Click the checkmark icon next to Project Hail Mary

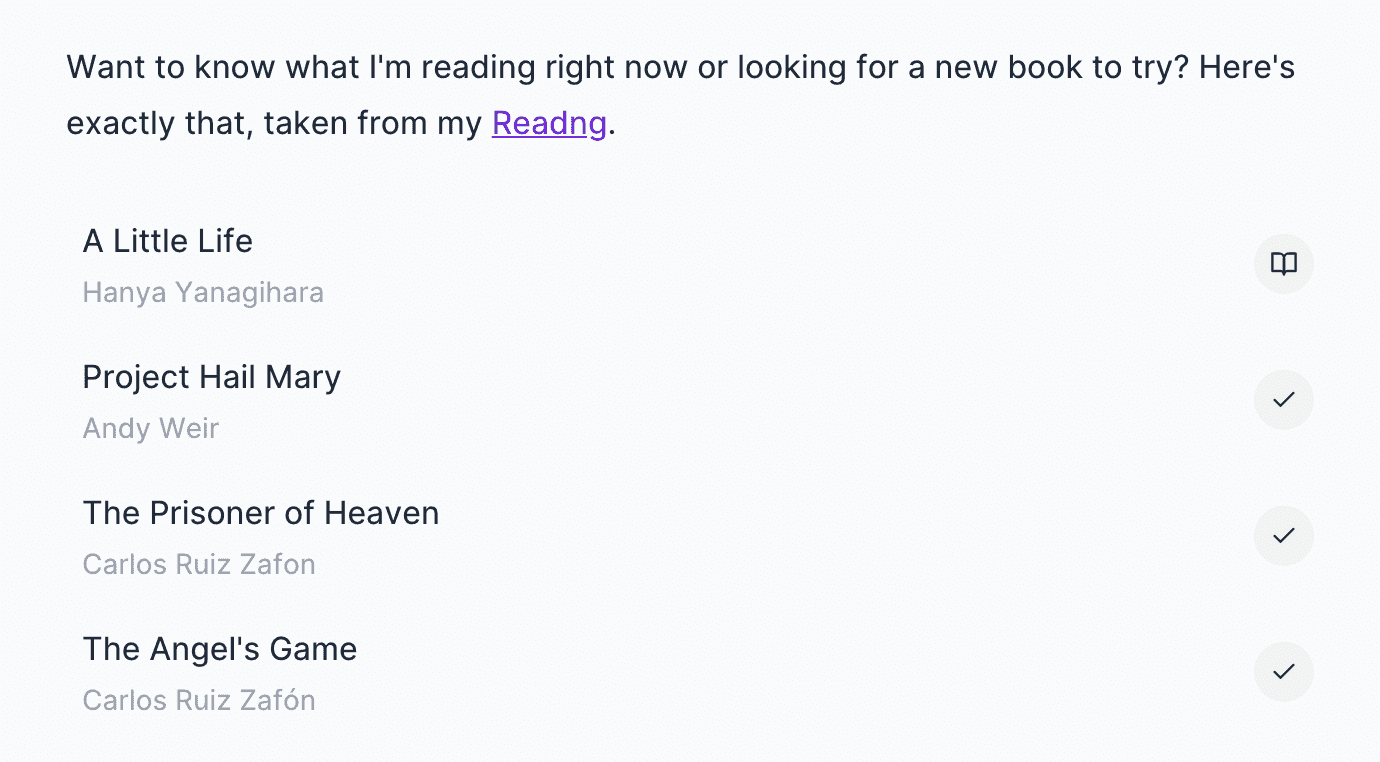[x=1283, y=400]
